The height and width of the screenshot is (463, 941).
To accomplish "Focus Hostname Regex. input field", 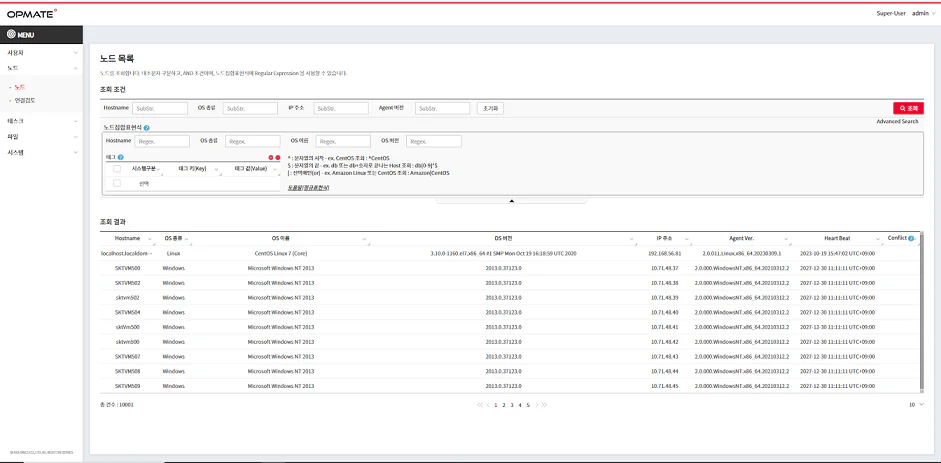I will click(x=162, y=141).
